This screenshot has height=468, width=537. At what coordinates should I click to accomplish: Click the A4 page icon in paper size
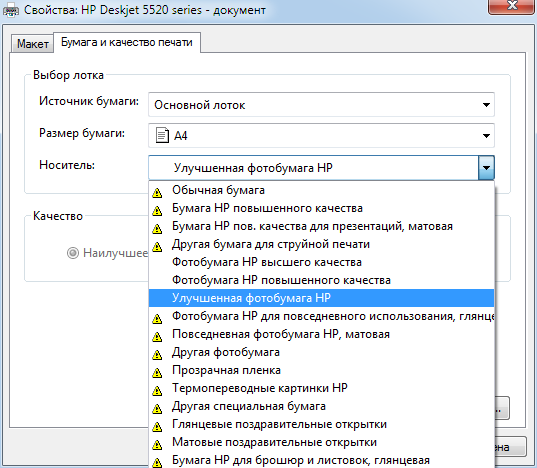click(162, 135)
